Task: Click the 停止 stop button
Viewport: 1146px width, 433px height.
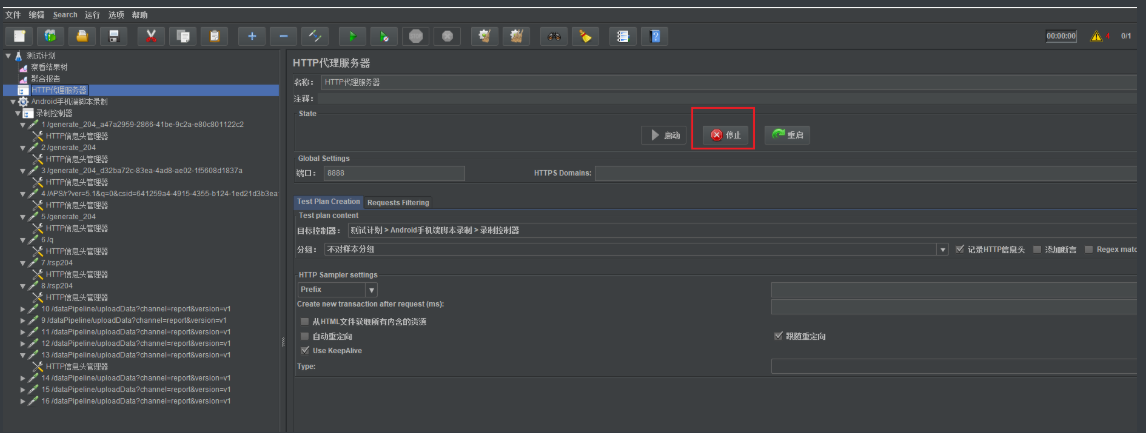Action: pos(726,135)
